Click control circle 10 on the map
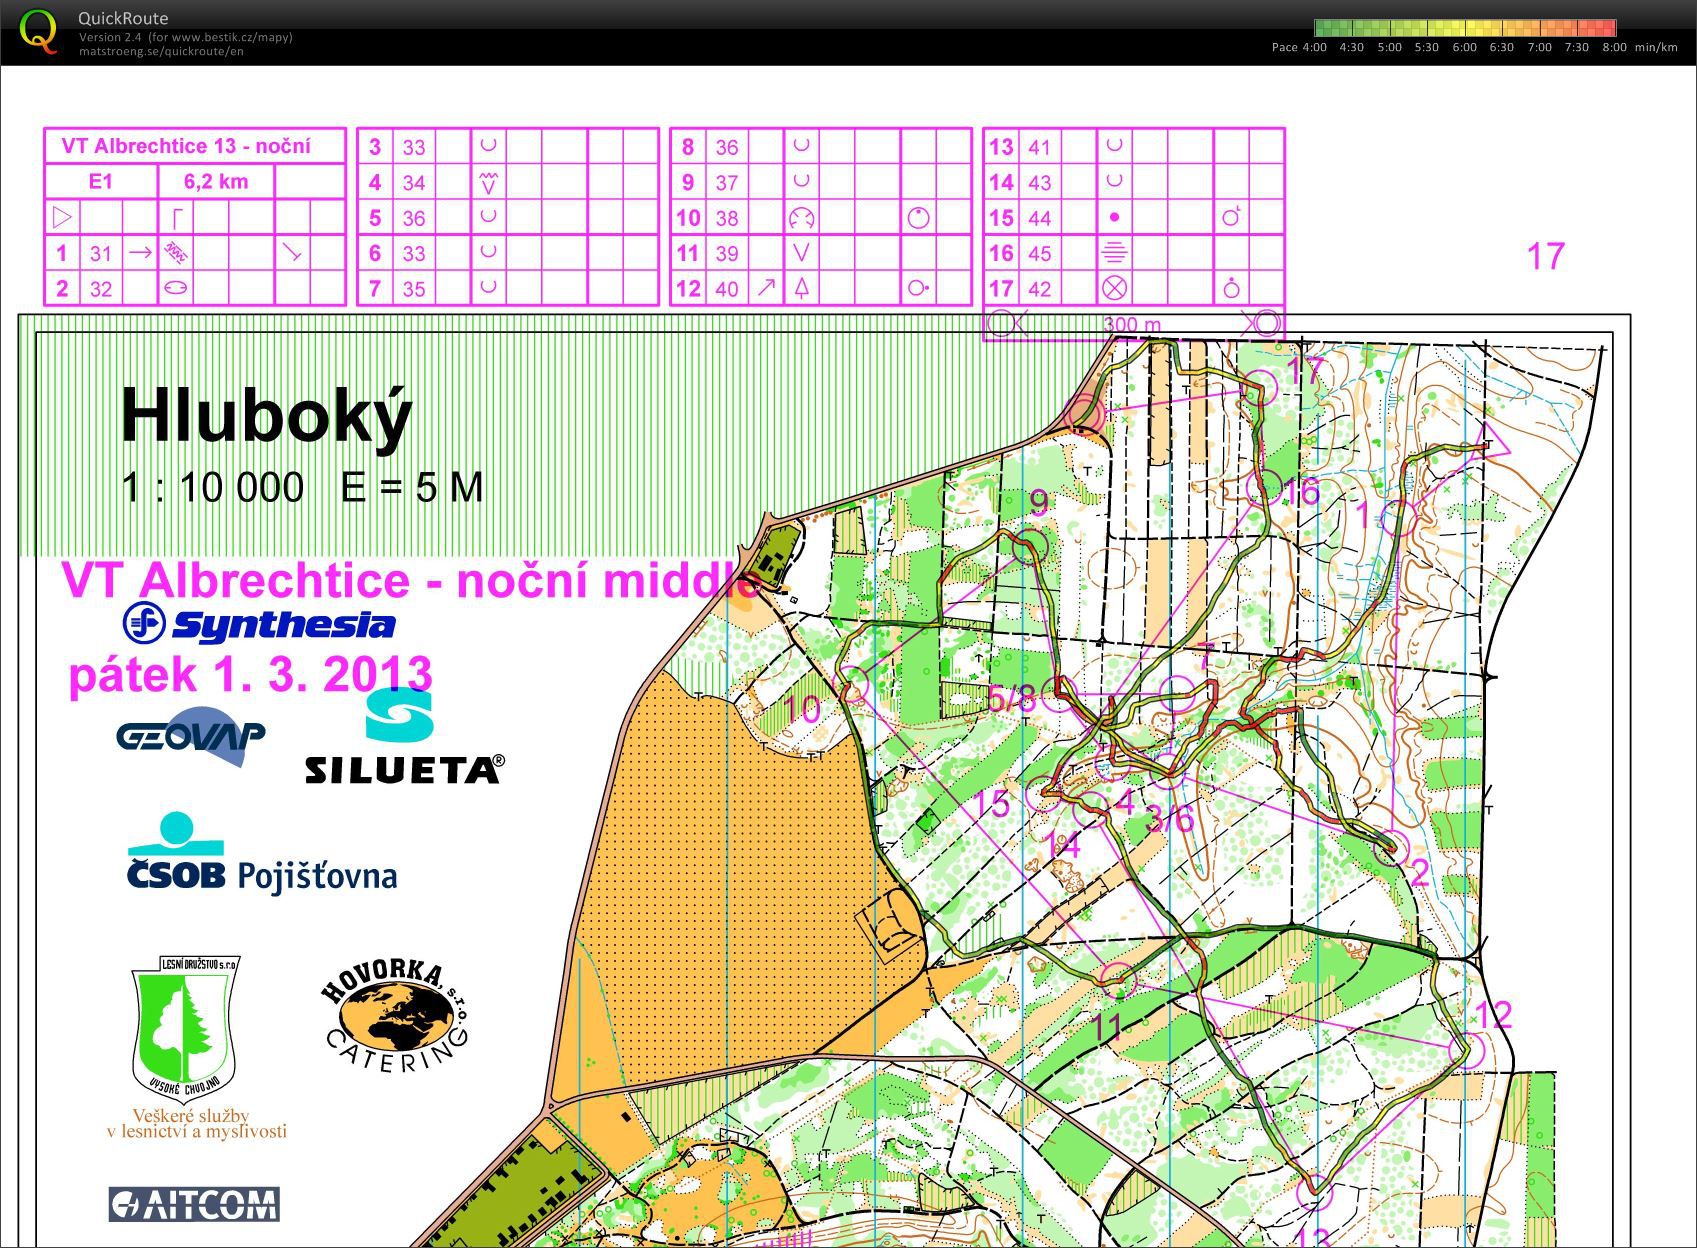The image size is (1697, 1248). [852, 685]
